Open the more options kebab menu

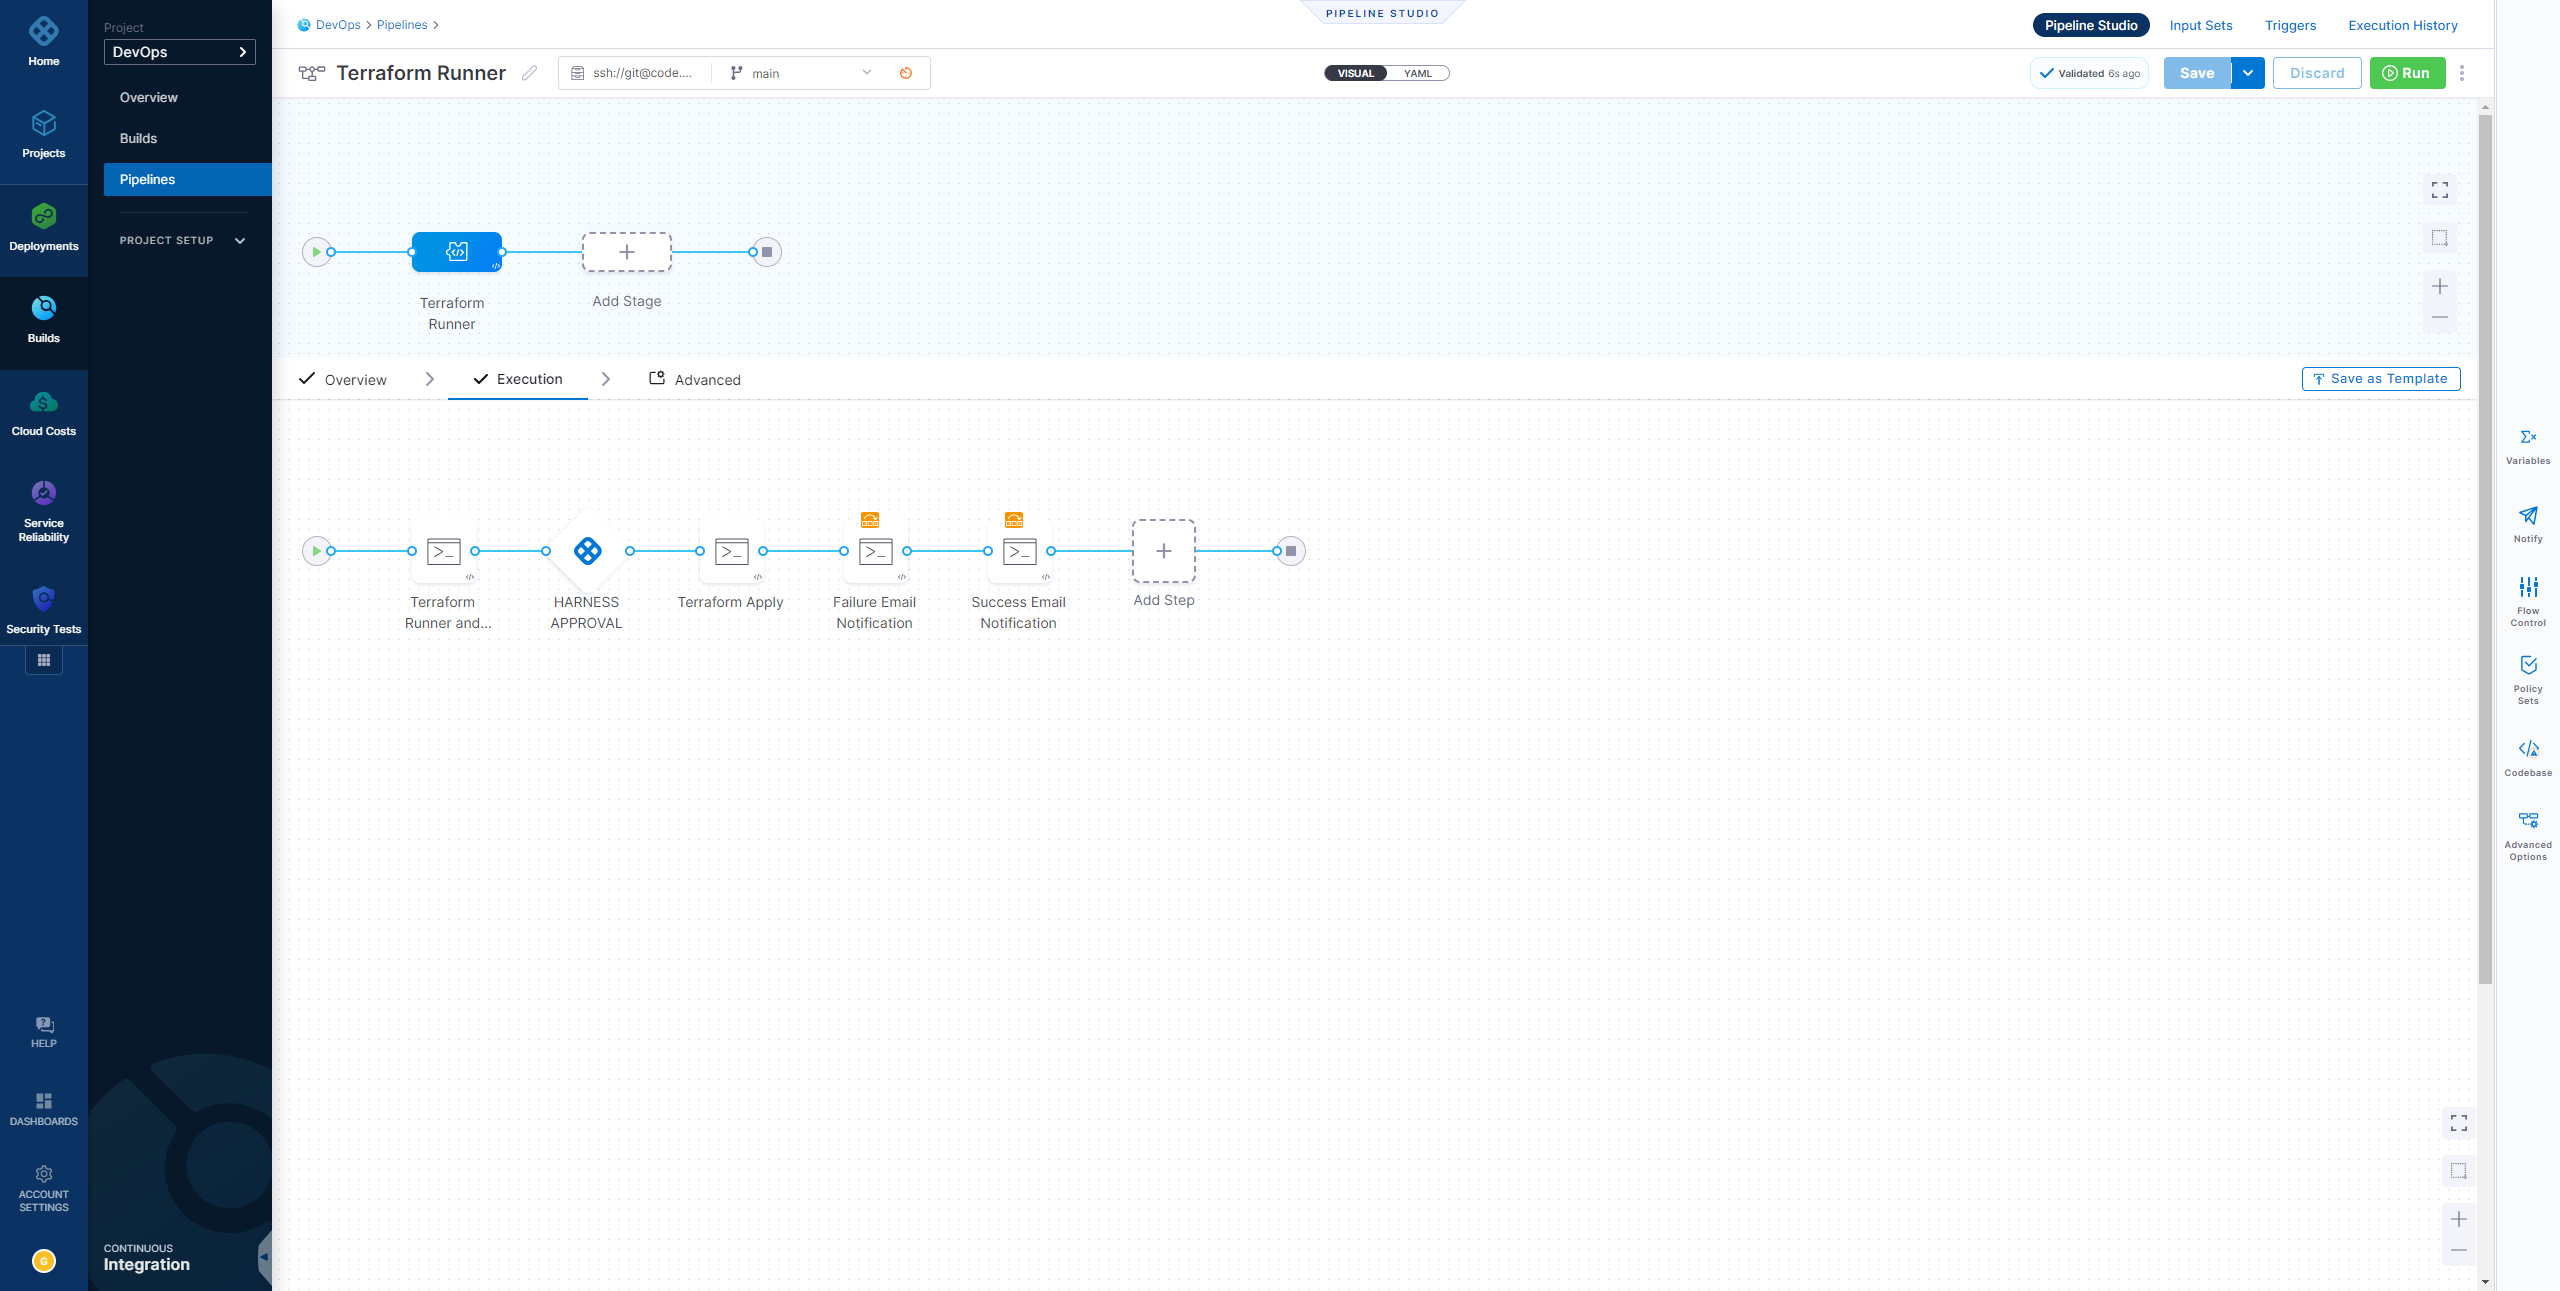pyautogui.click(x=2462, y=73)
